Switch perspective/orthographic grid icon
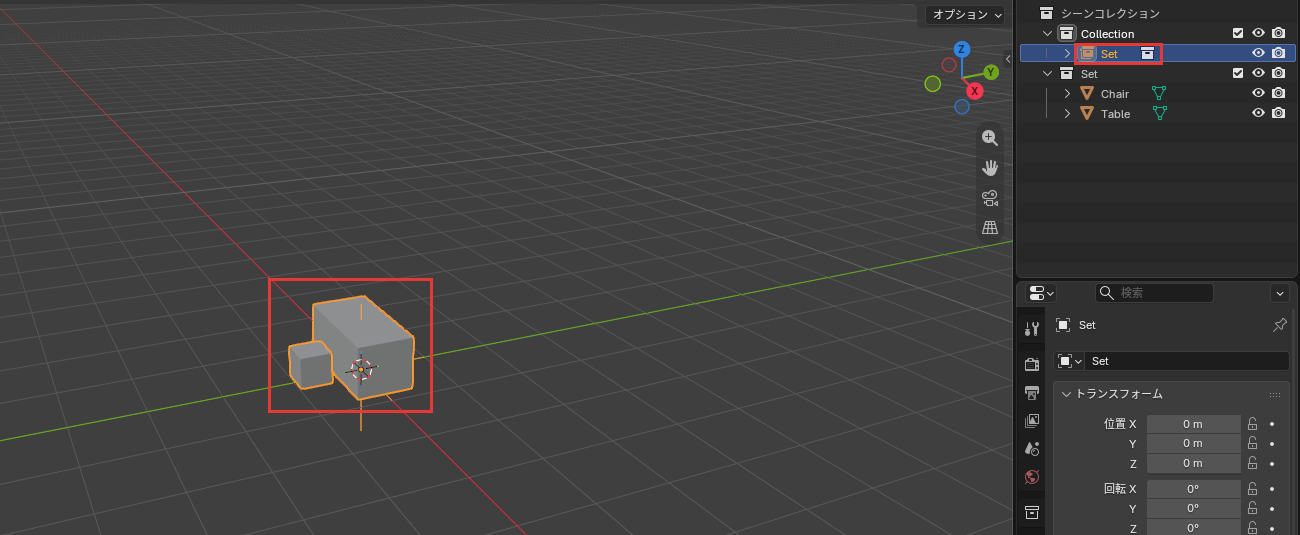 (x=990, y=228)
